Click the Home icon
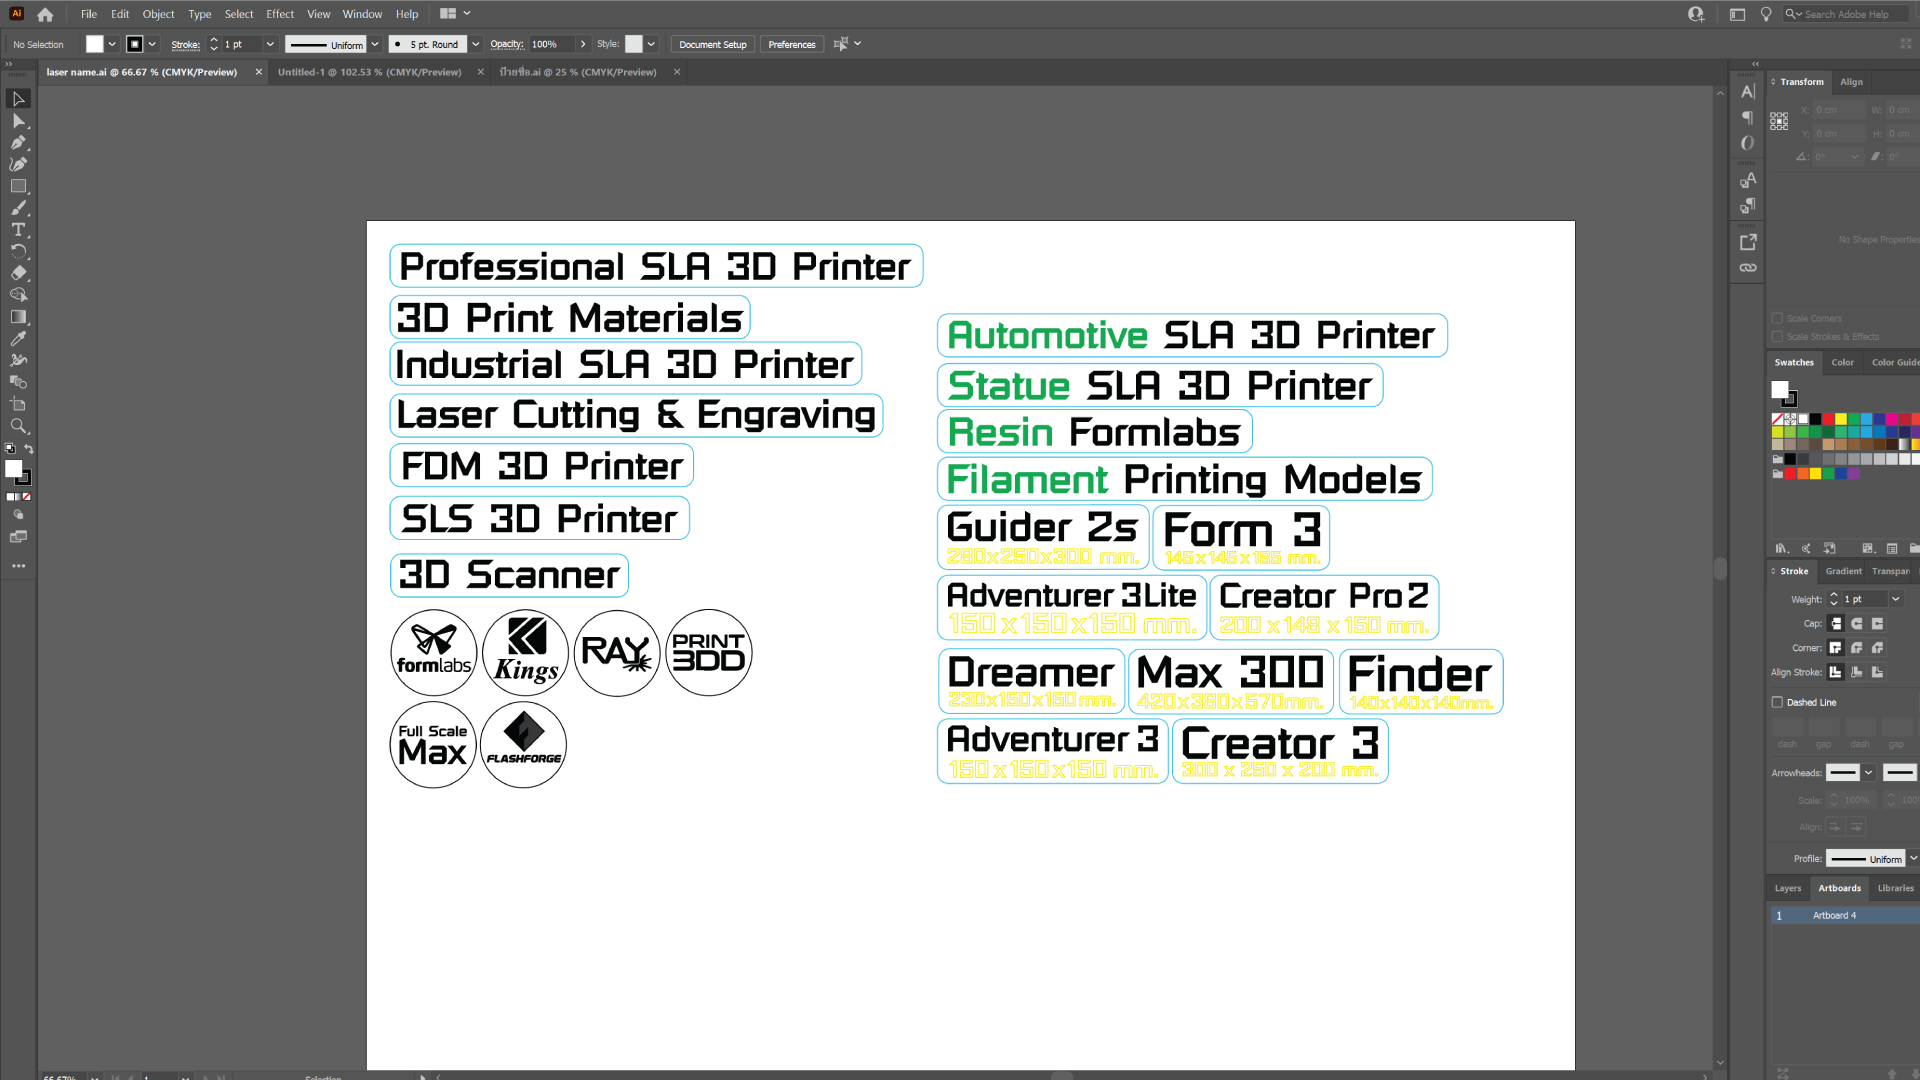 pos(45,14)
